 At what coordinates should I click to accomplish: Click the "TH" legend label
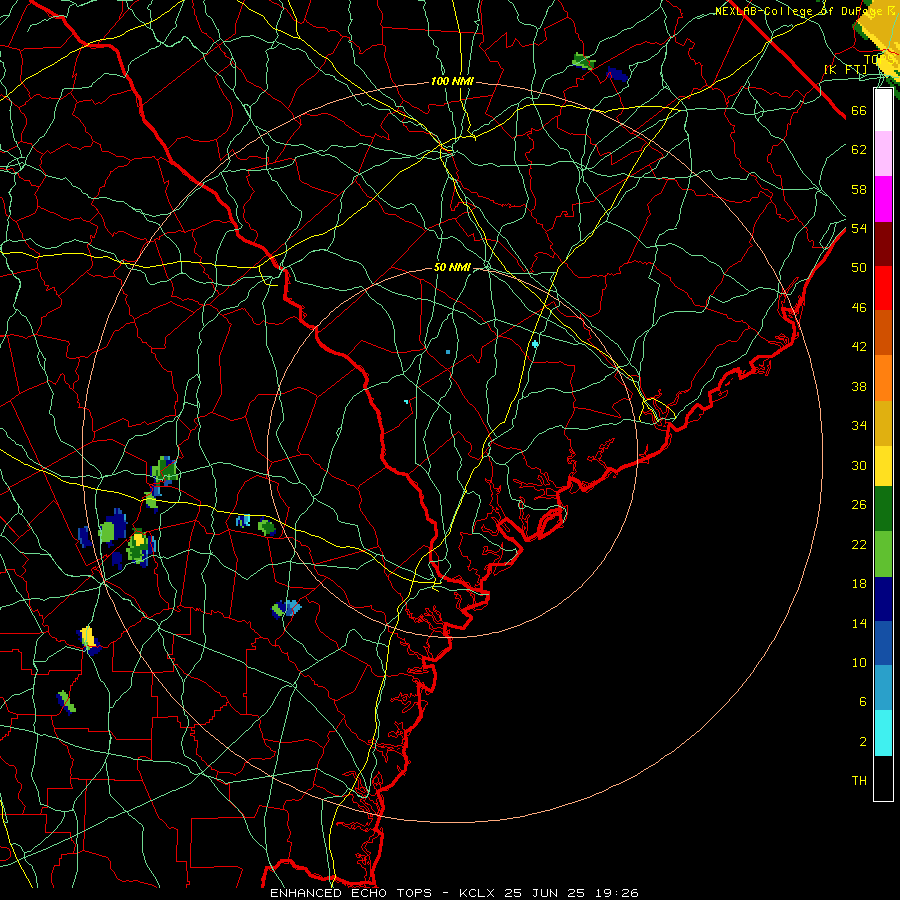coord(859,781)
